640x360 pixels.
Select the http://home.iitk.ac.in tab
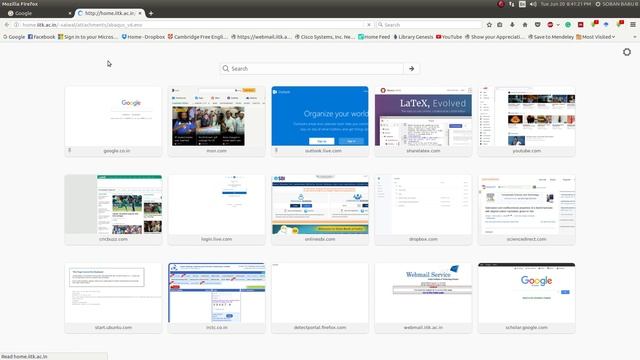tap(109, 13)
